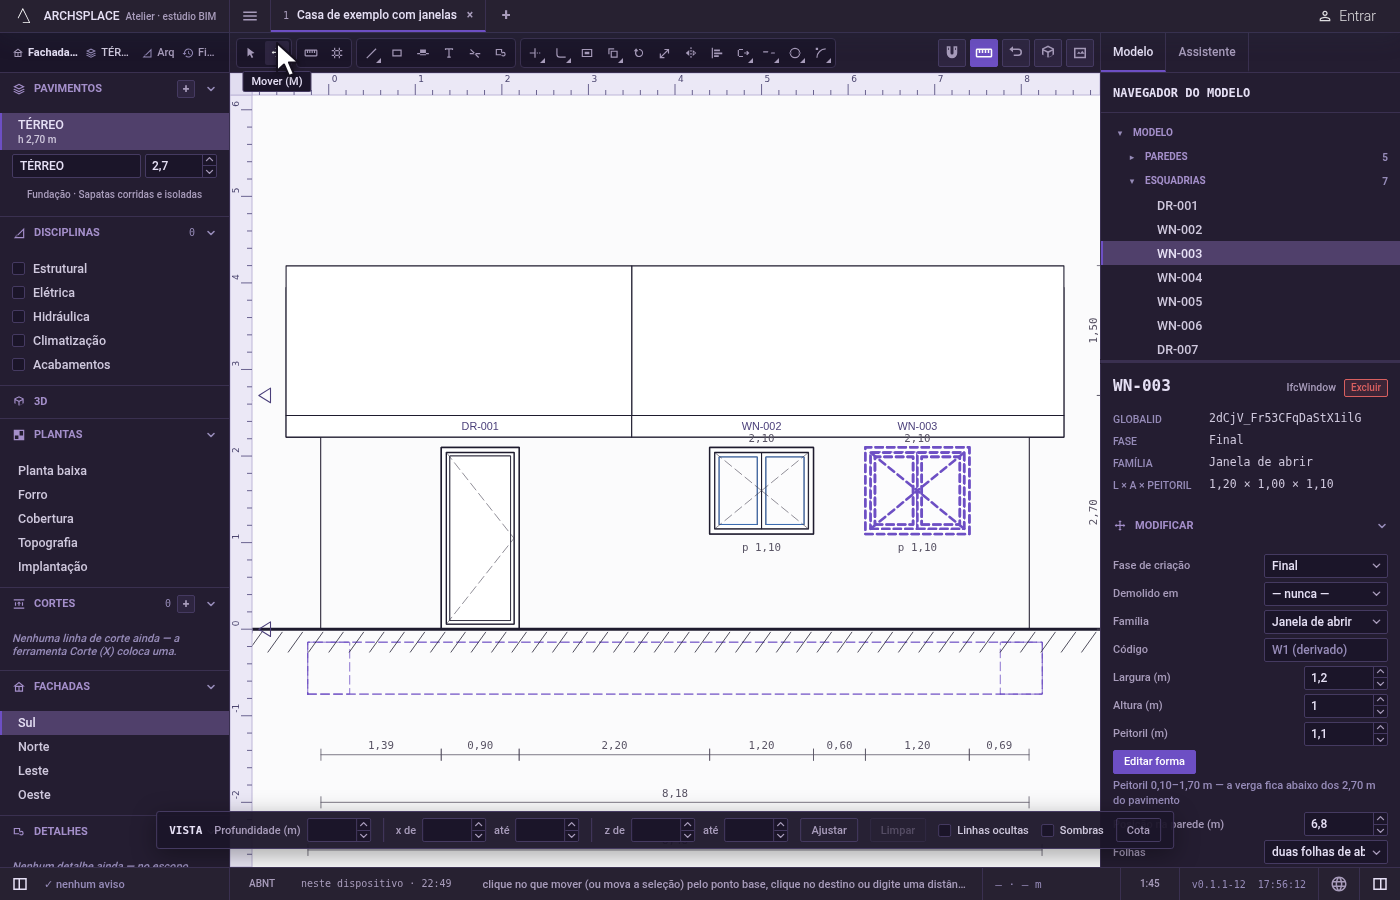Image resolution: width=1400 pixels, height=900 pixels.
Task: Enable Linhas ocultas checkbox
Action: tap(944, 830)
